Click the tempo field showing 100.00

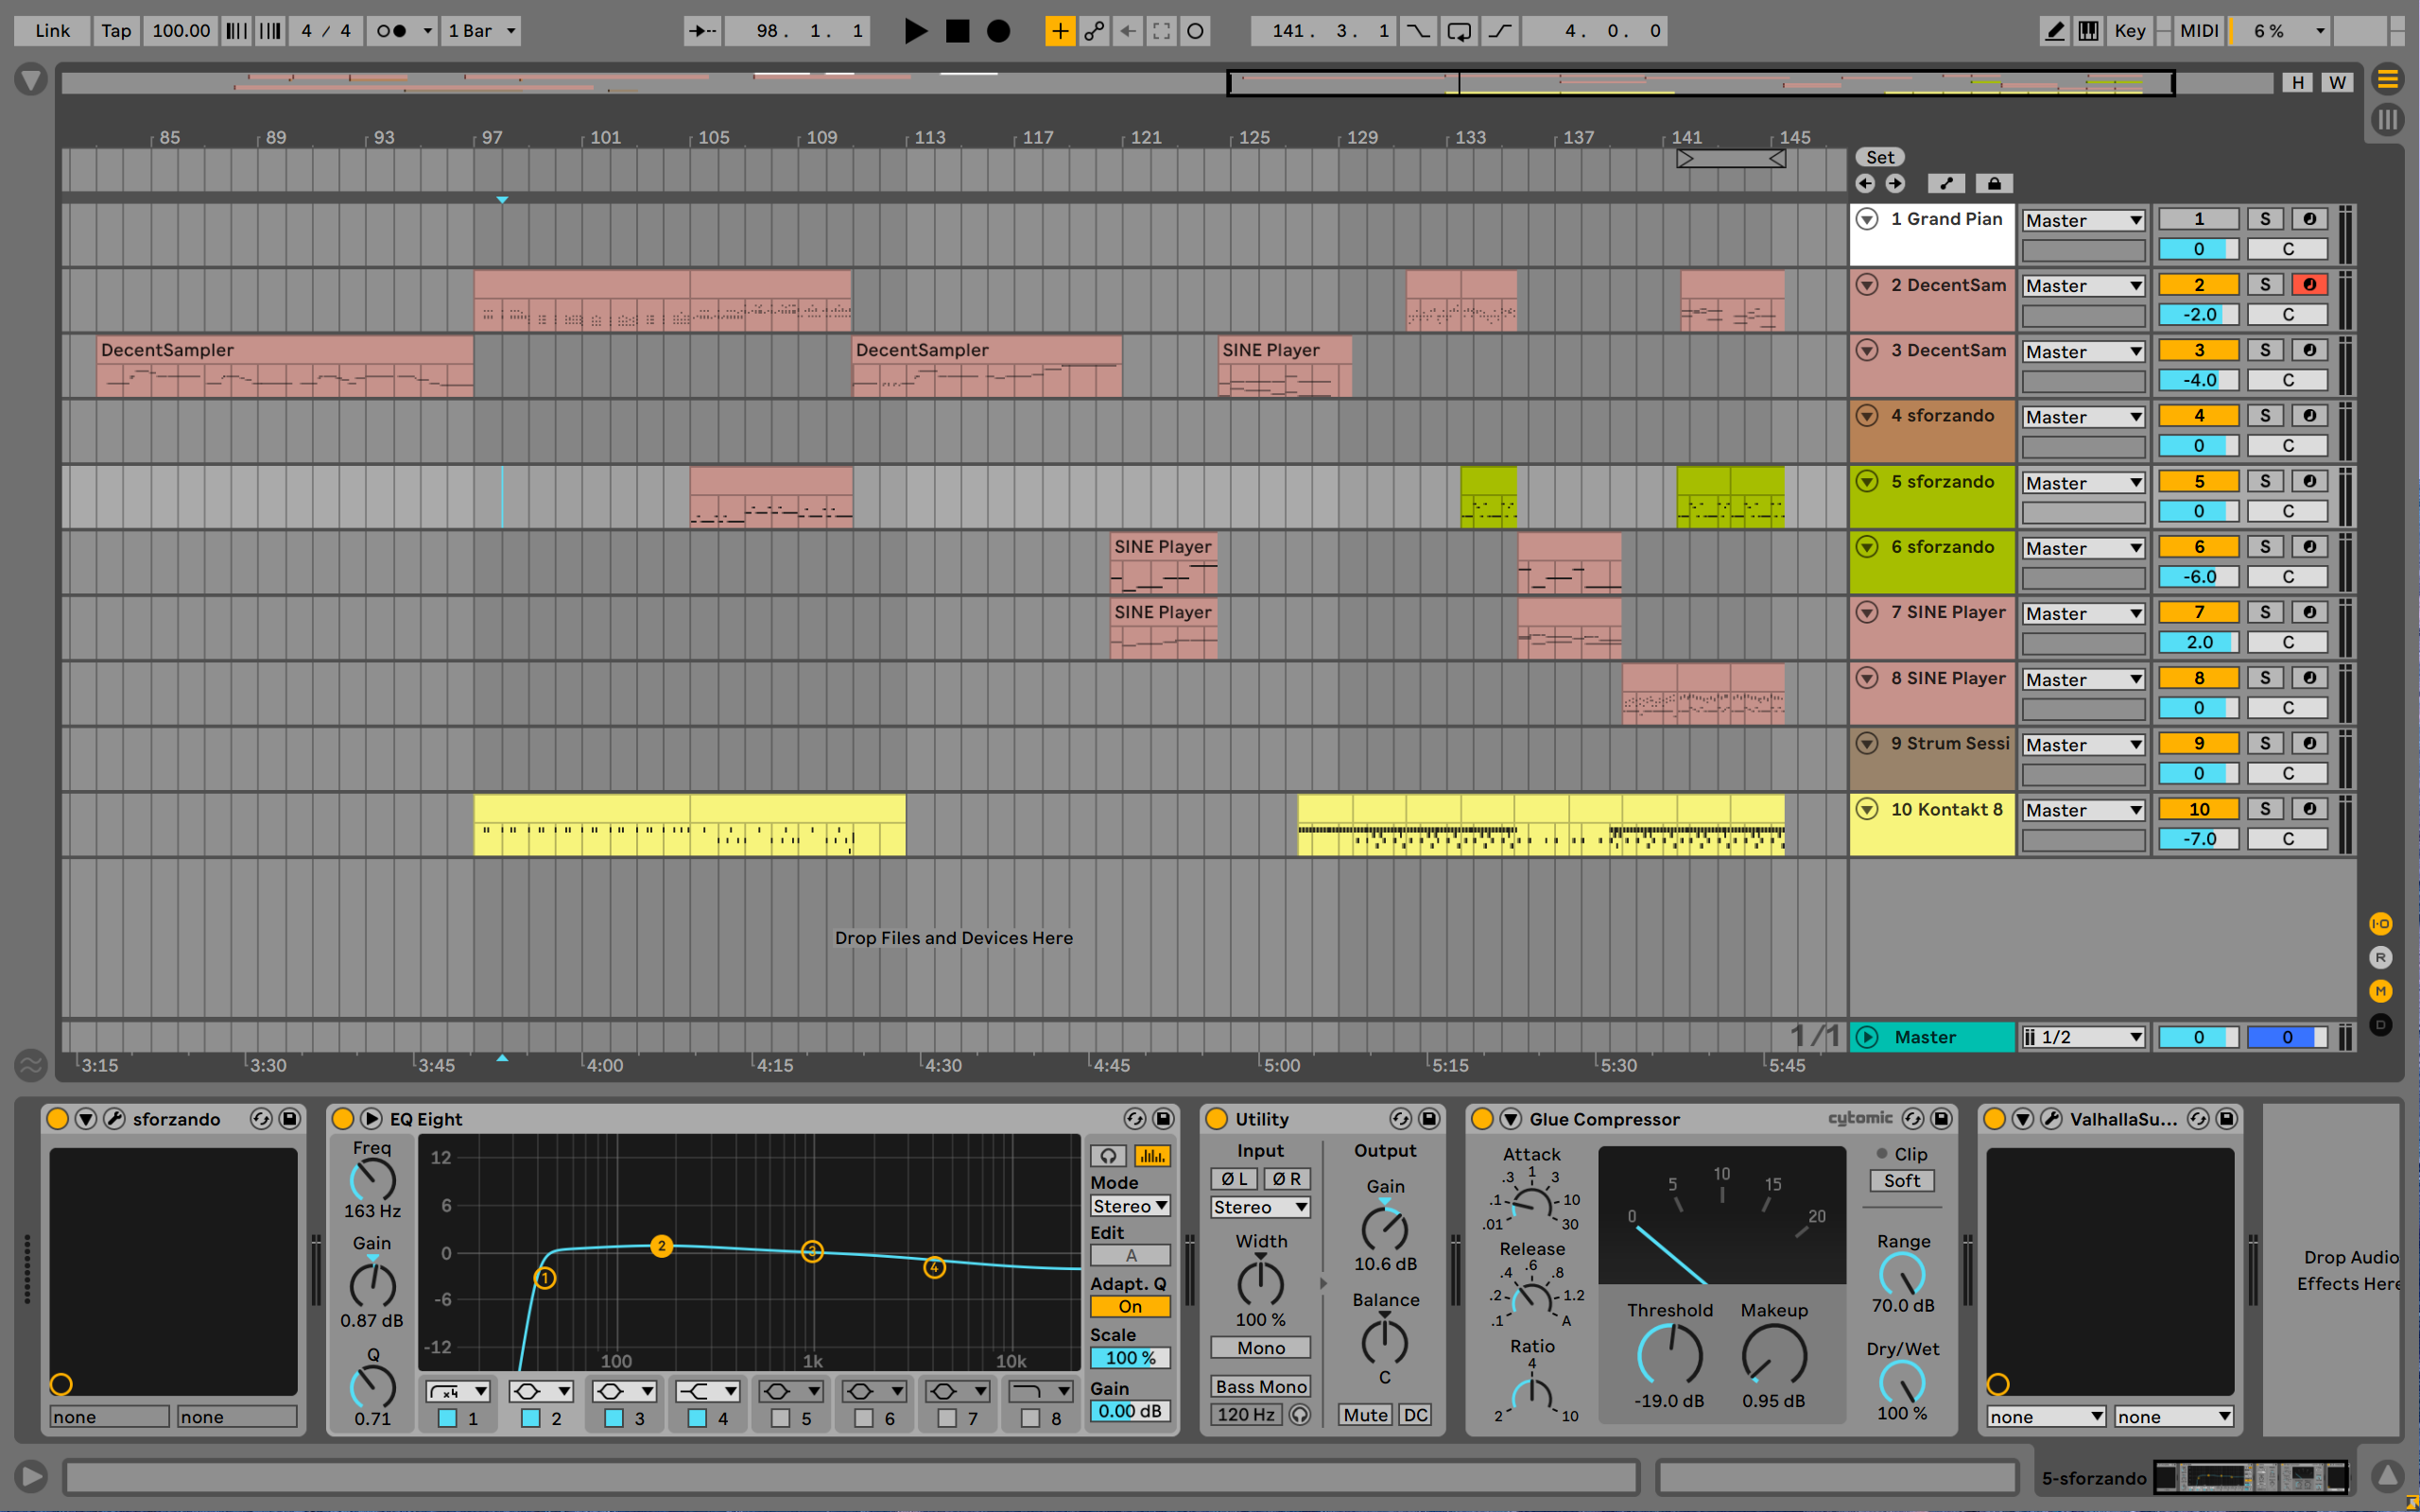(181, 31)
